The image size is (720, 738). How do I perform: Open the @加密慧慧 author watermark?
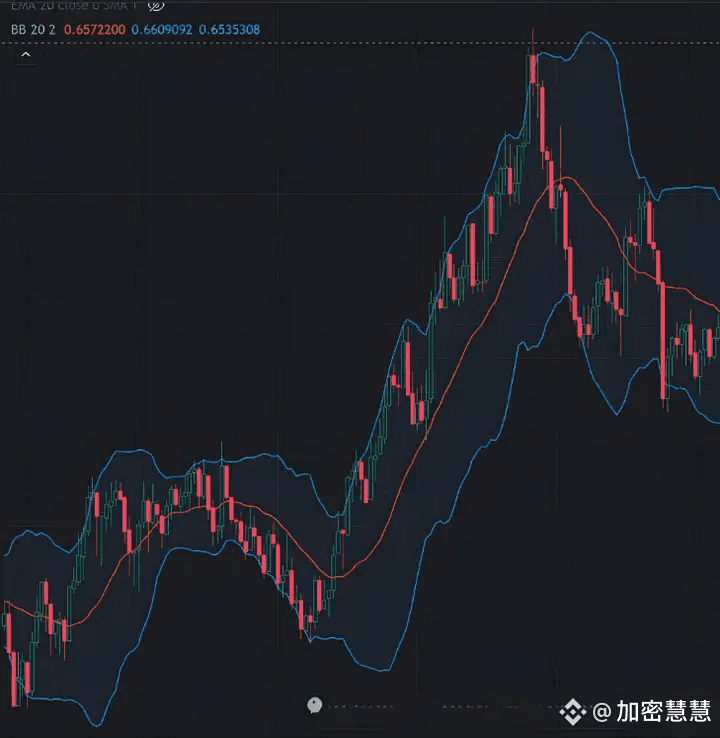coord(652,711)
